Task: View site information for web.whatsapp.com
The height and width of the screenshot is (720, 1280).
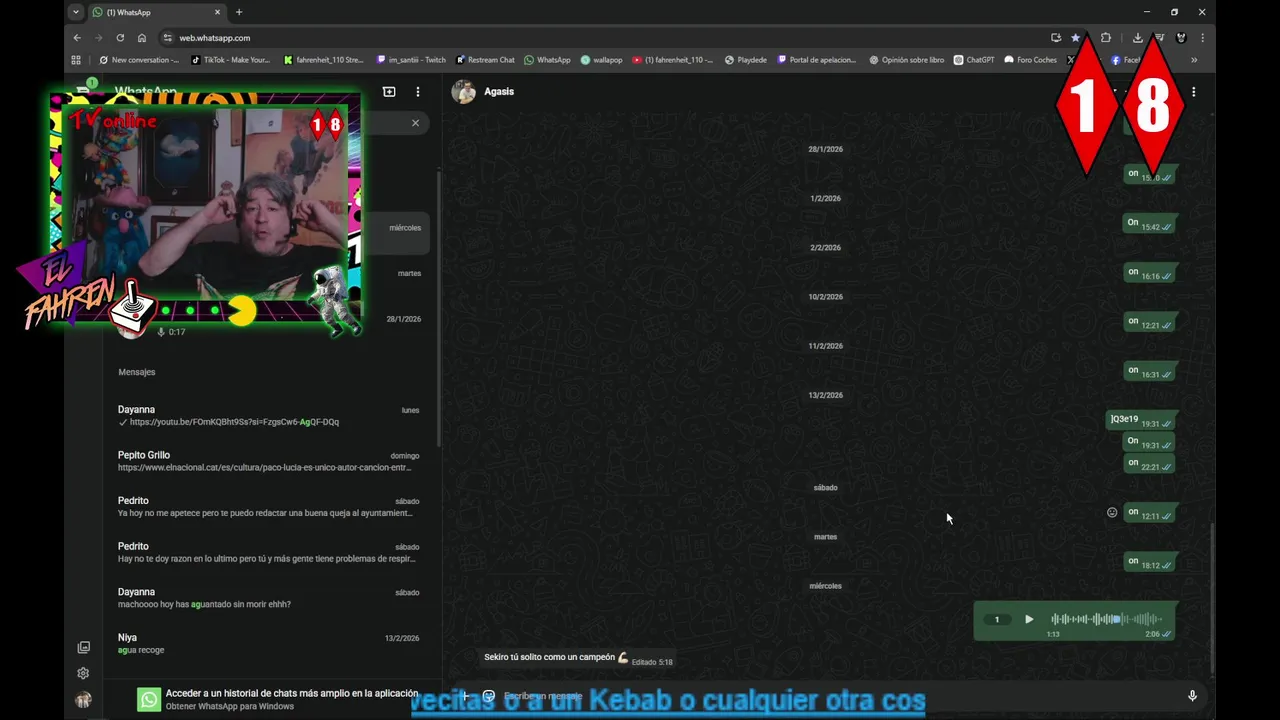Action: pos(167,38)
